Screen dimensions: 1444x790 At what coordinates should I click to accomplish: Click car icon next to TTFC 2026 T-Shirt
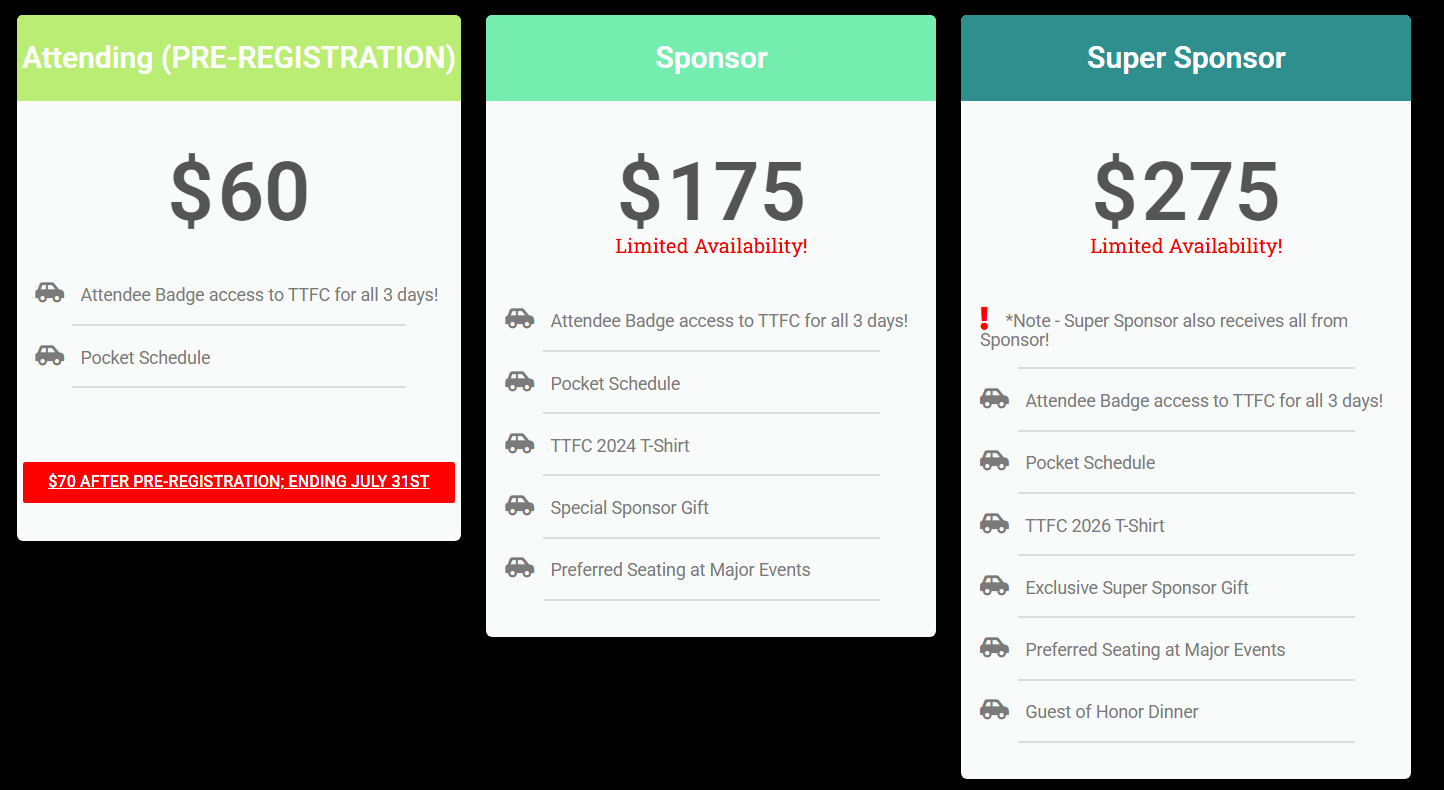click(994, 523)
